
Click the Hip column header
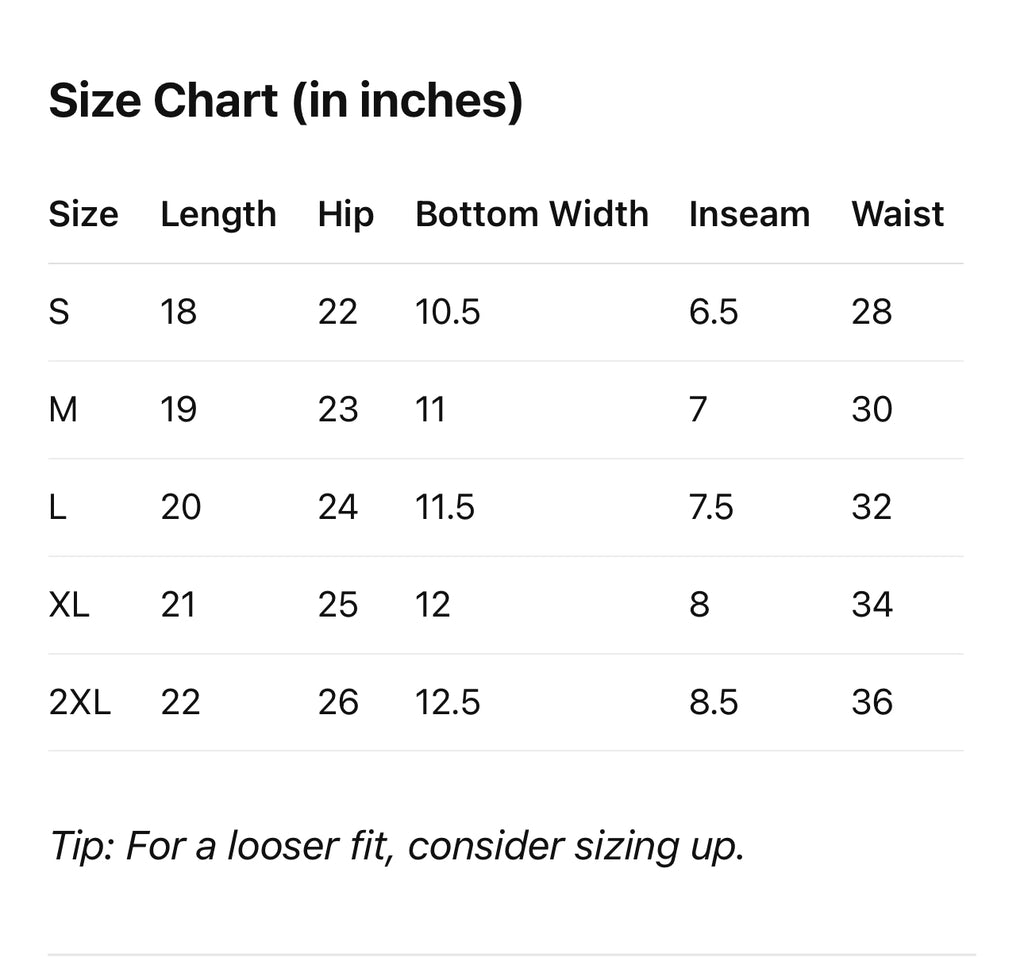[x=346, y=214]
